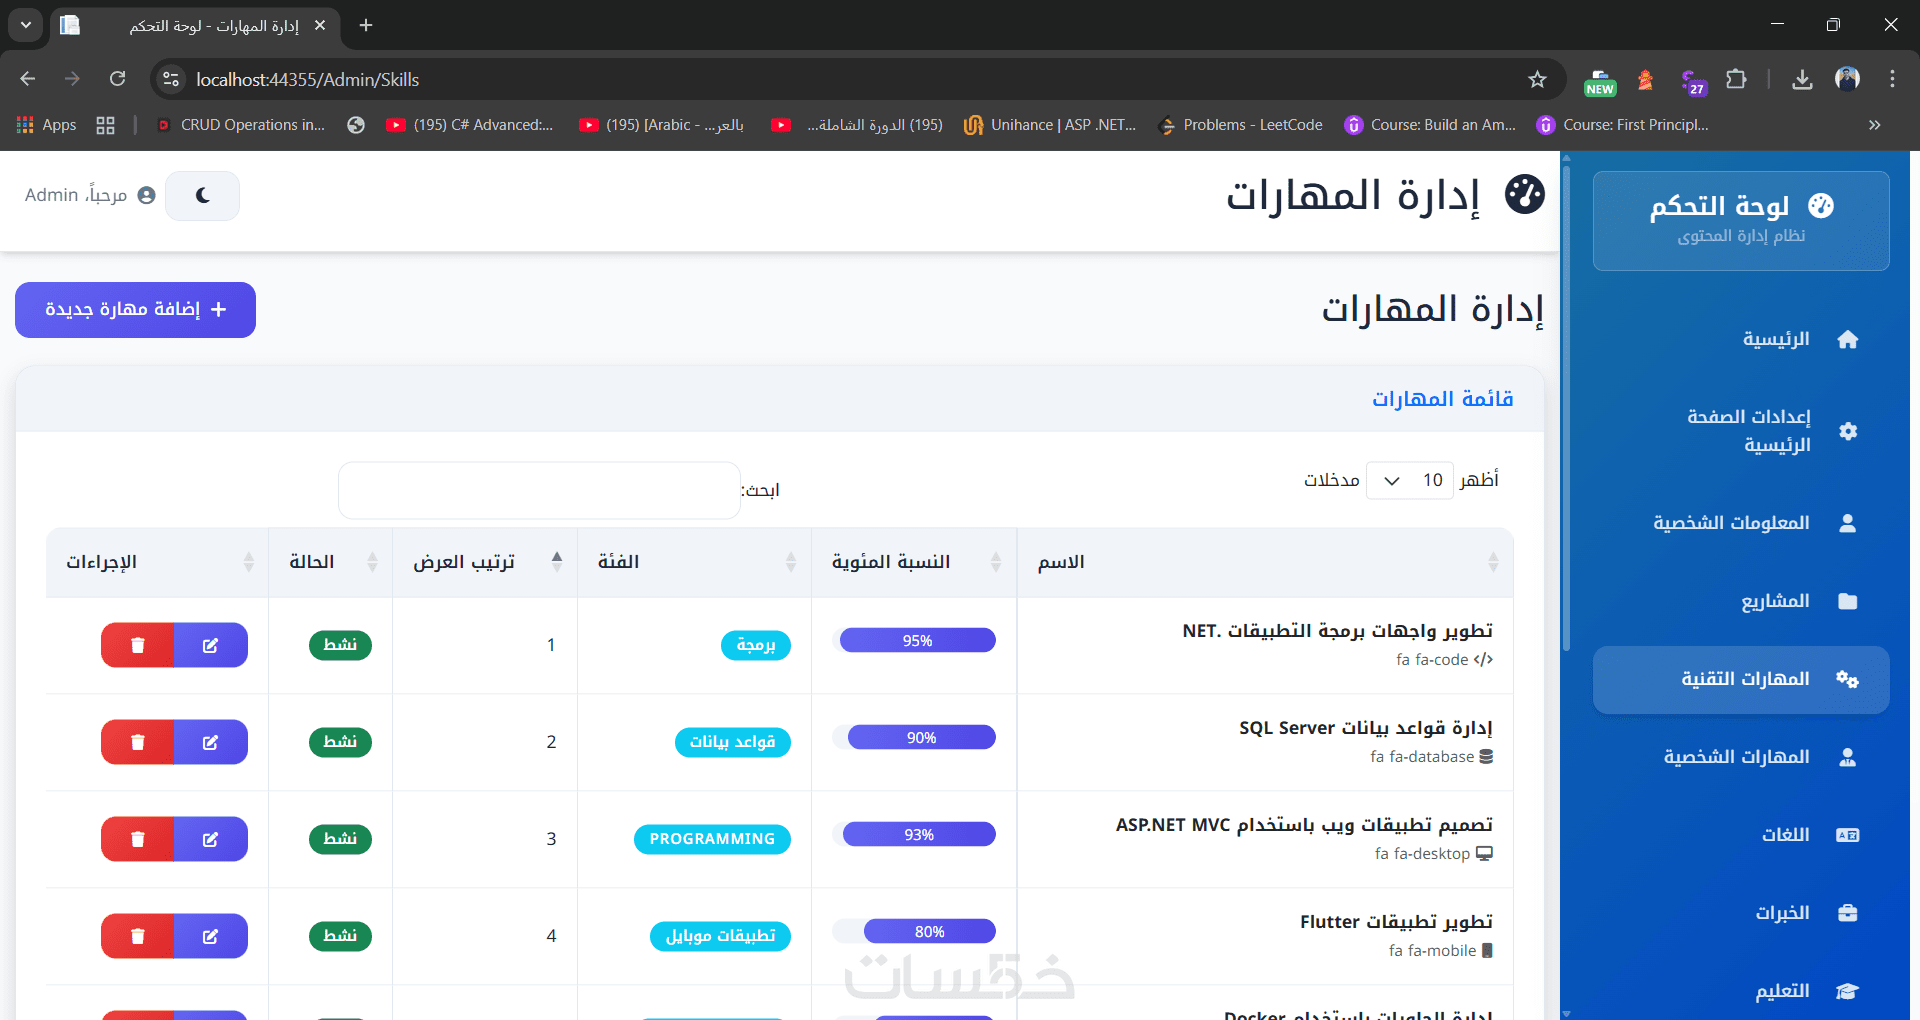Click the 80% progress bar
Image resolution: width=1920 pixels, height=1020 pixels.
click(930, 931)
